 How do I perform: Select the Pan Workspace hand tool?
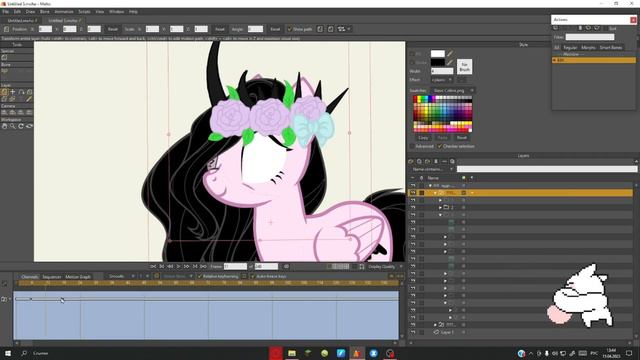tap(4, 126)
